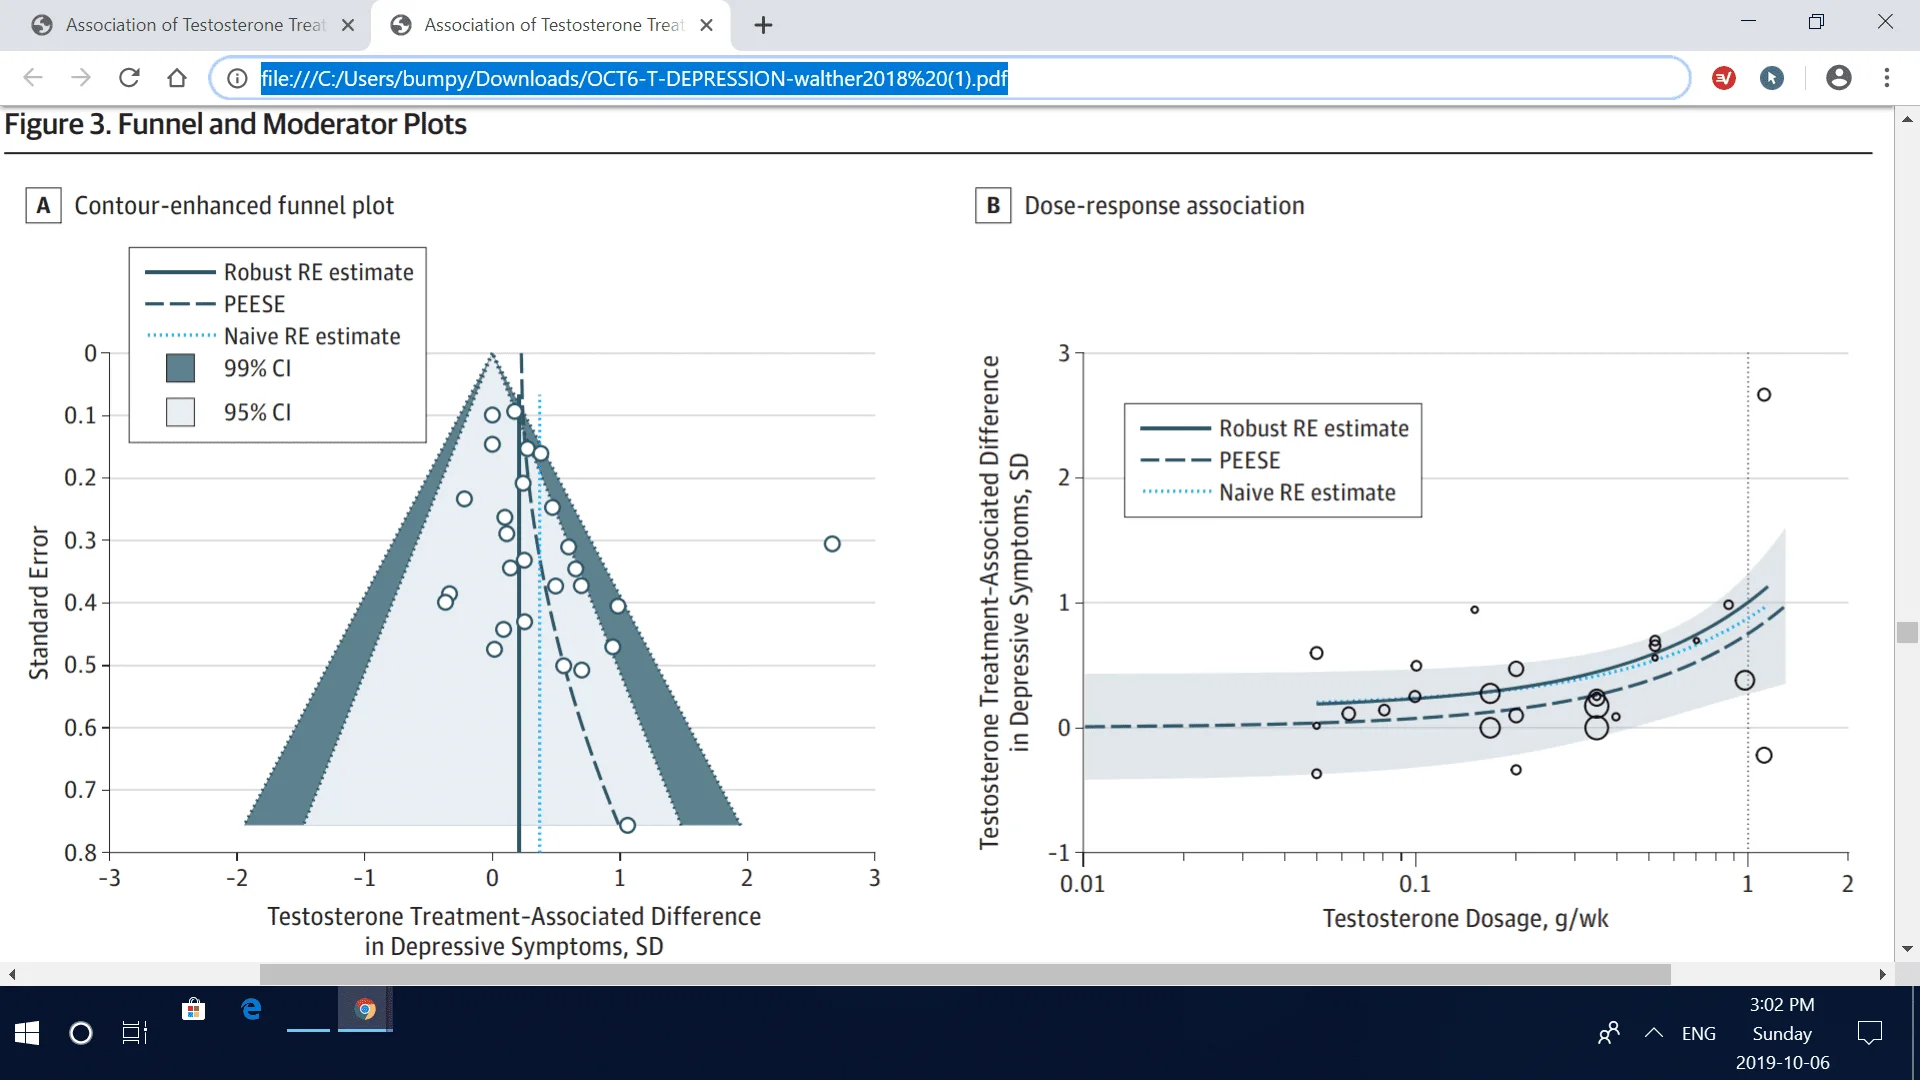This screenshot has height=1080, width=1920.
Task: Open the People icon in system tray
Action: (x=1608, y=1033)
